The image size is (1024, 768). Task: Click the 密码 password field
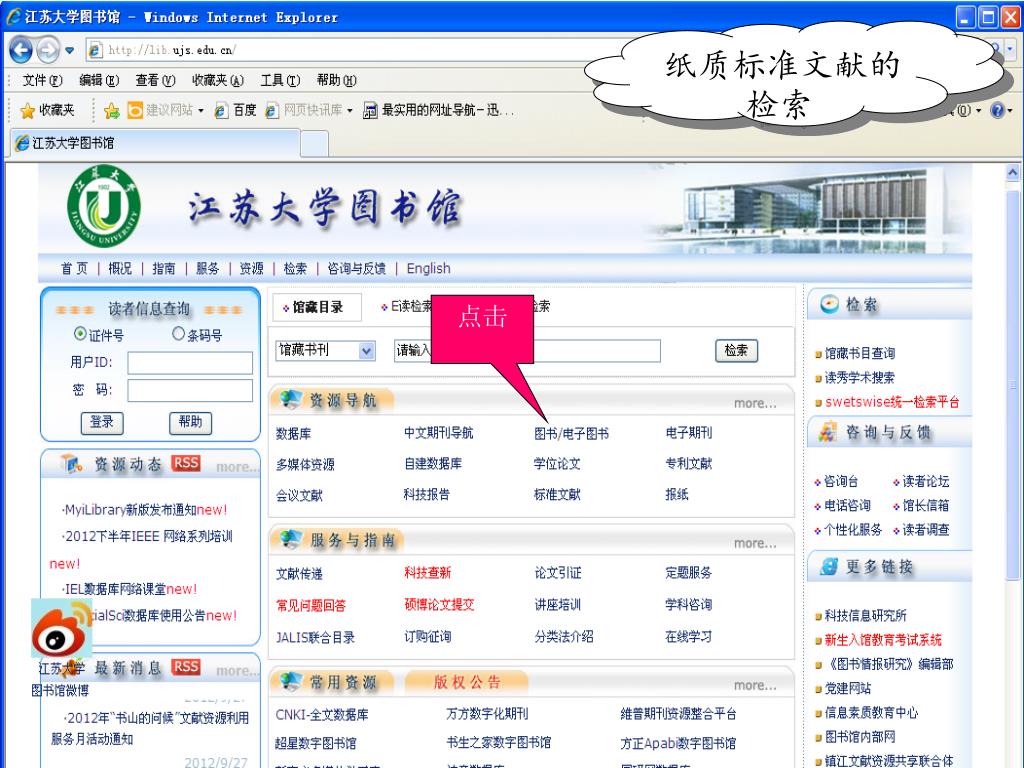pyautogui.click(x=190, y=391)
